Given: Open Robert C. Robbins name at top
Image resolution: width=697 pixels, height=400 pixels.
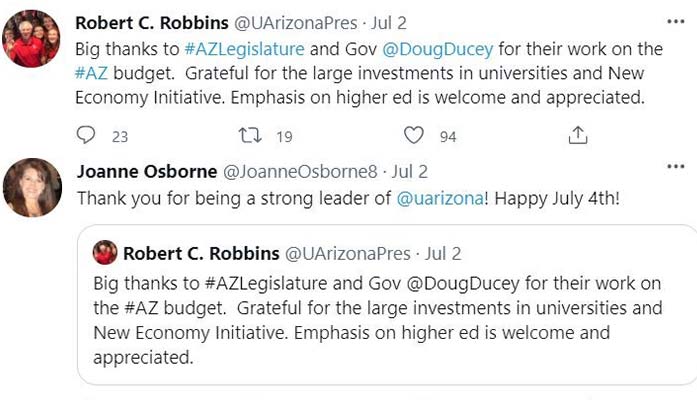Looking at the screenshot, I should pyautogui.click(x=150, y=22).
